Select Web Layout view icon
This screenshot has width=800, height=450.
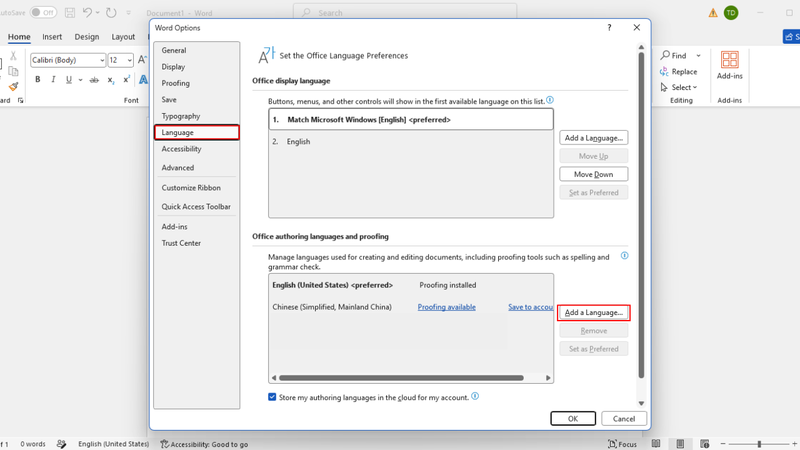705,444
